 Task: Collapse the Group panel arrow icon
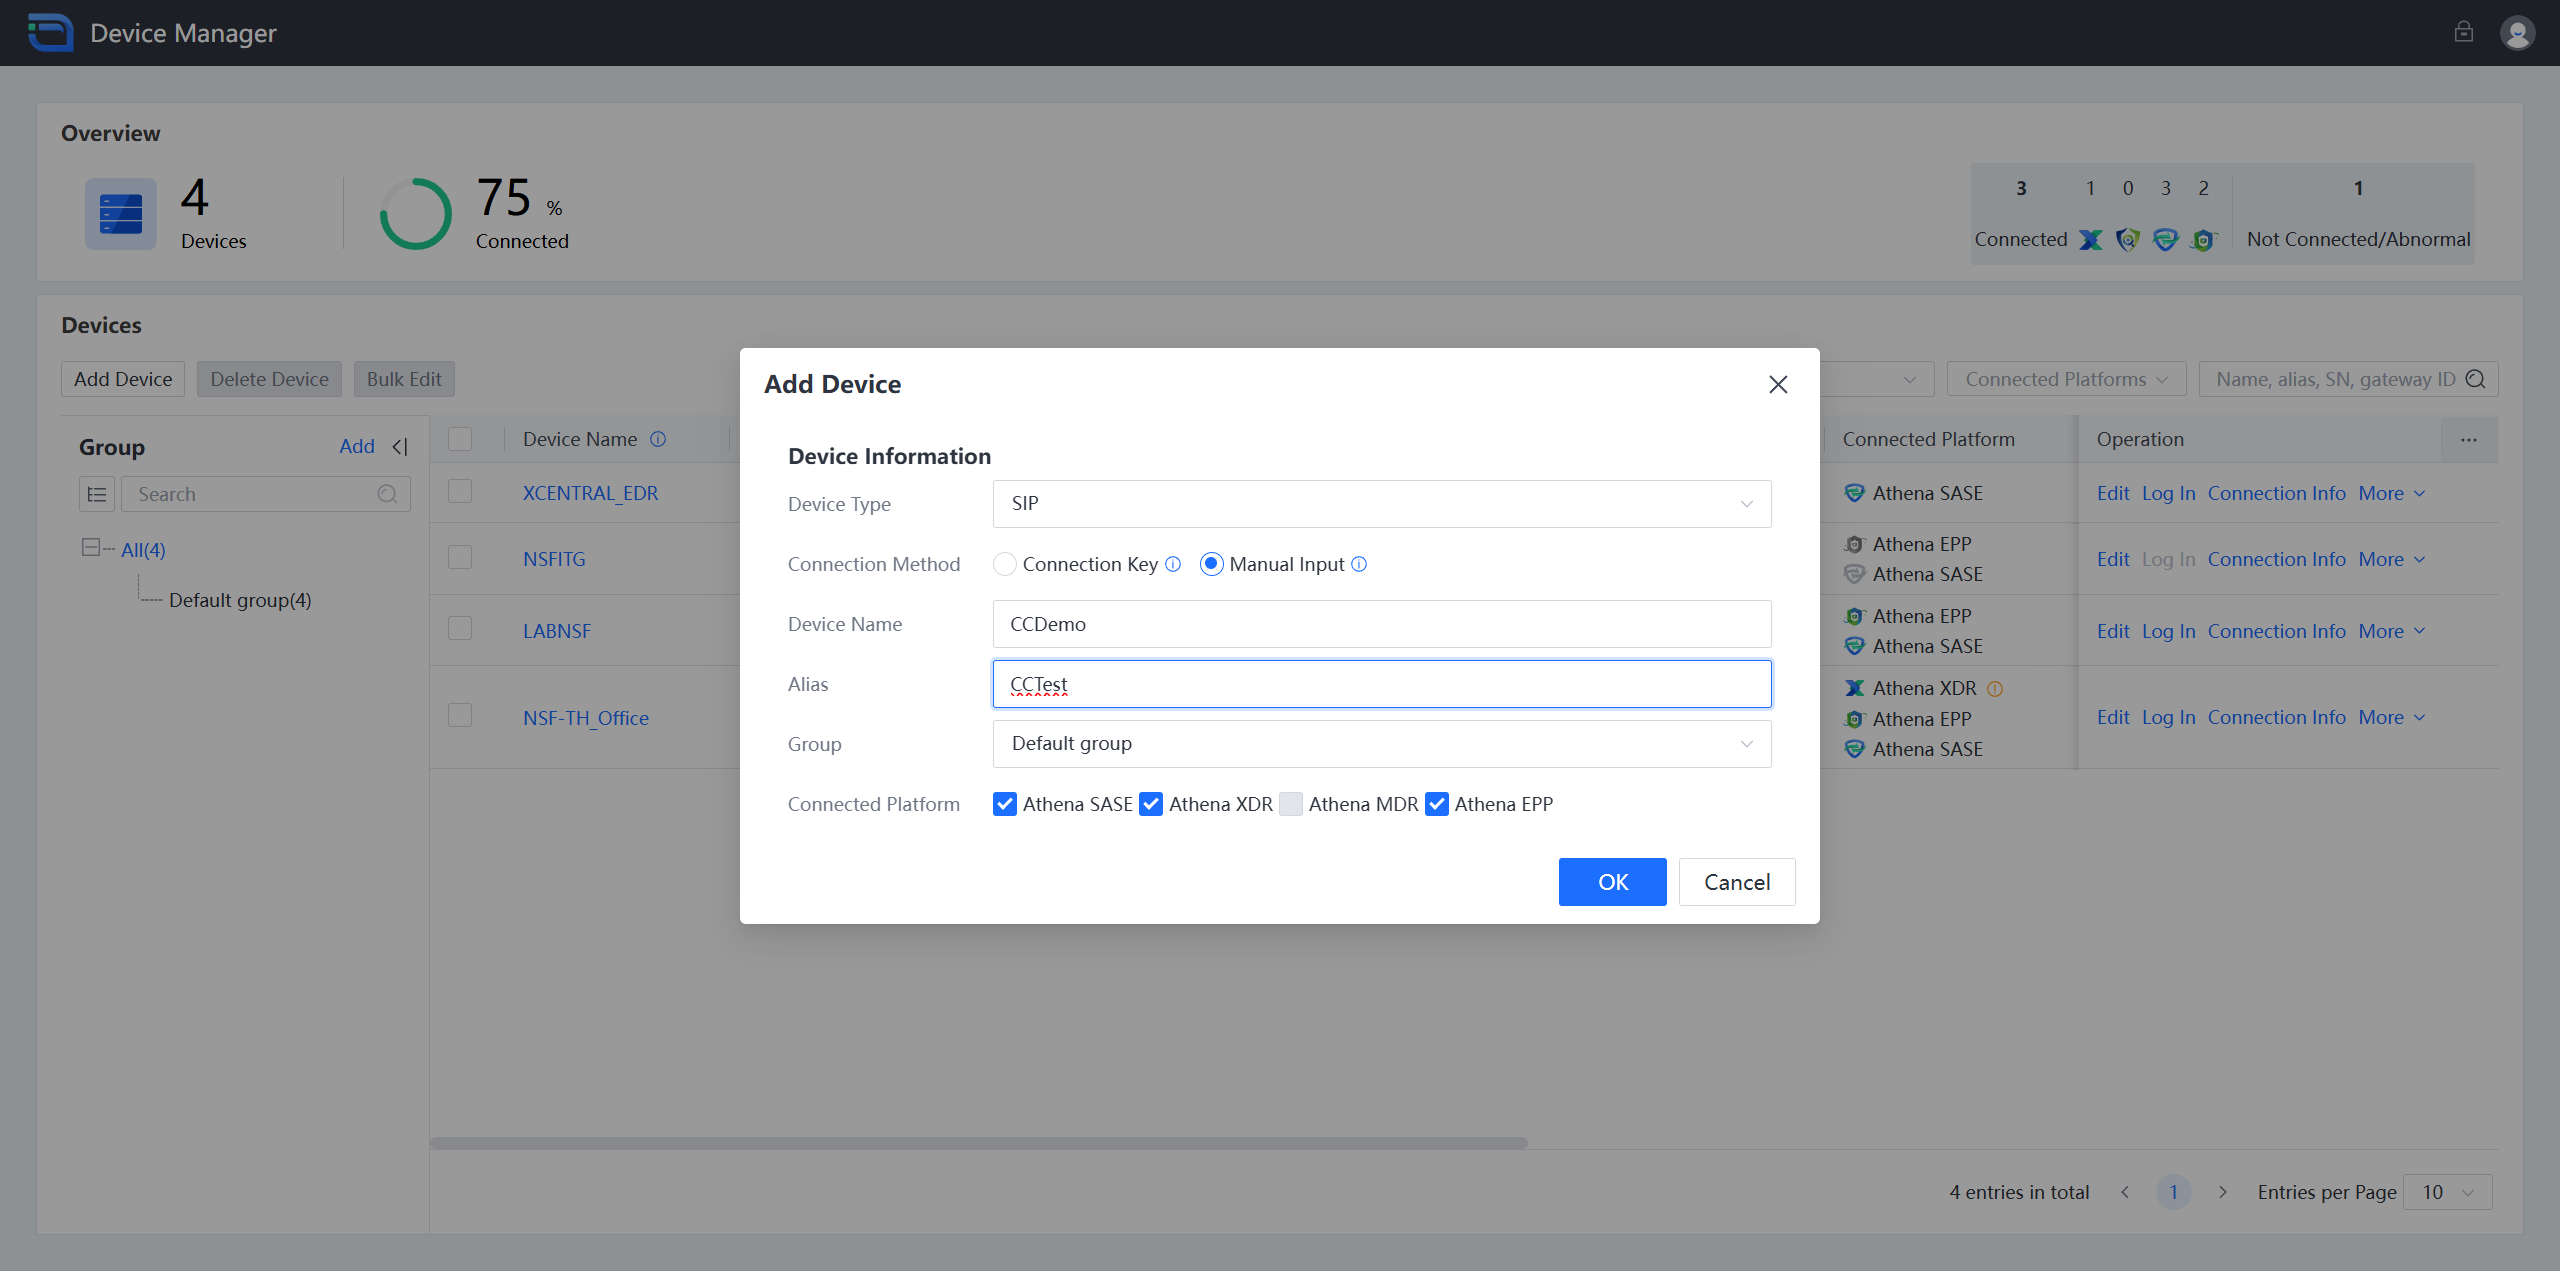tap(400, 447)
